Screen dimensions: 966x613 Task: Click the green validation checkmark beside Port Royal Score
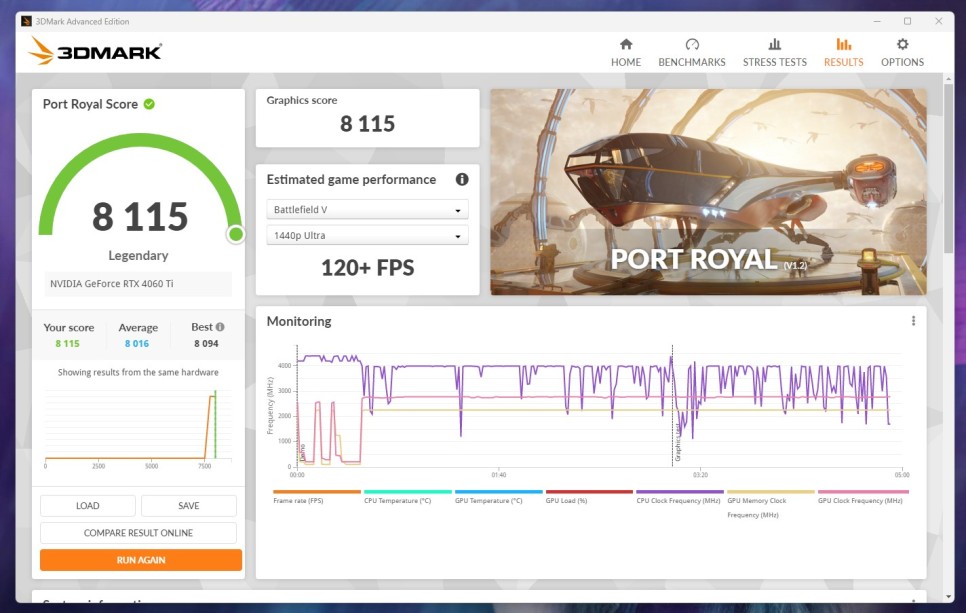149,104
